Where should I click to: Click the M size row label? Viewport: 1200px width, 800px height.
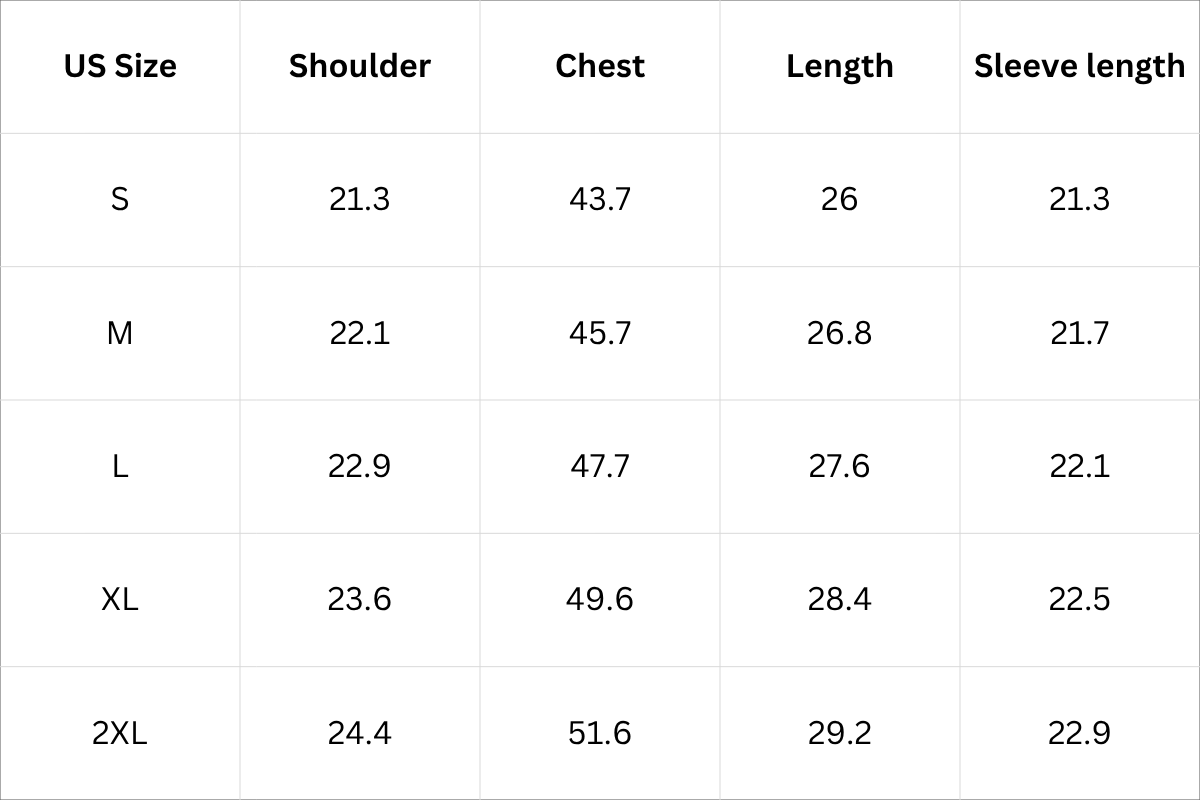click(120, 333)
